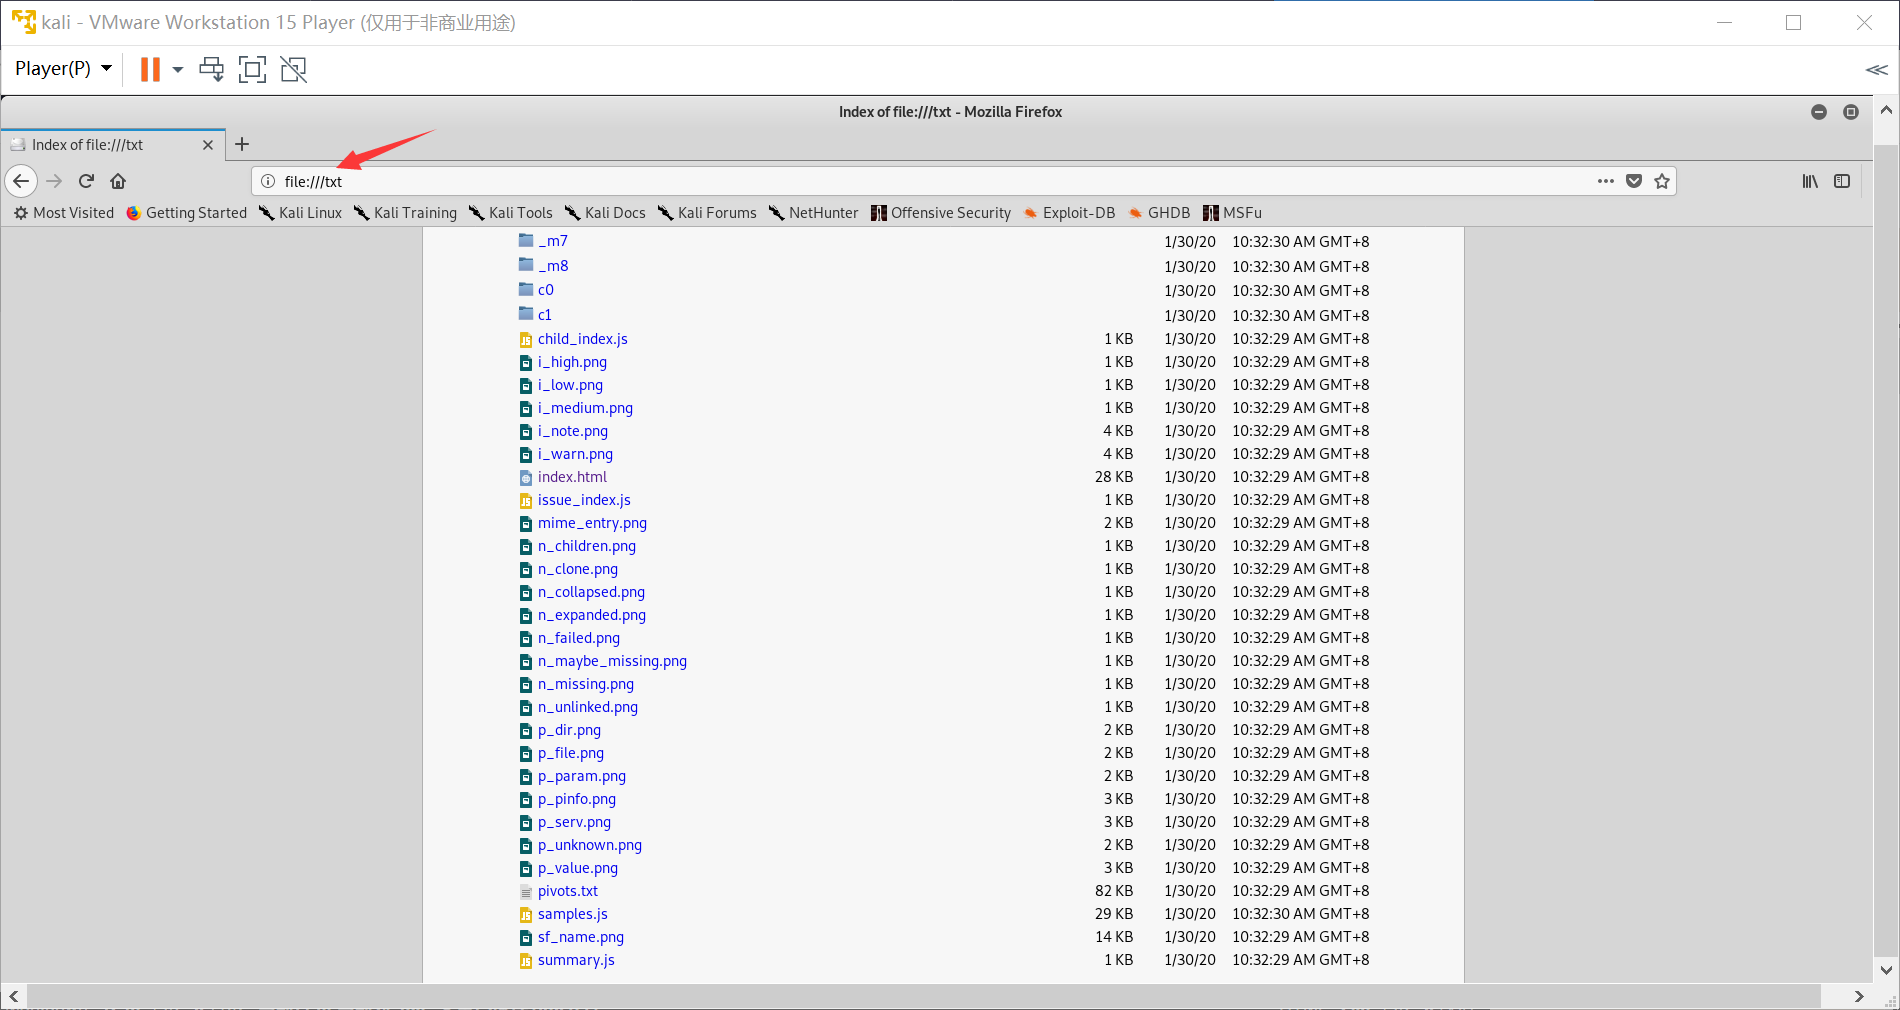Click the folder icon beside c0
Screen dimensions: 1900x1010
coord(526,289)
